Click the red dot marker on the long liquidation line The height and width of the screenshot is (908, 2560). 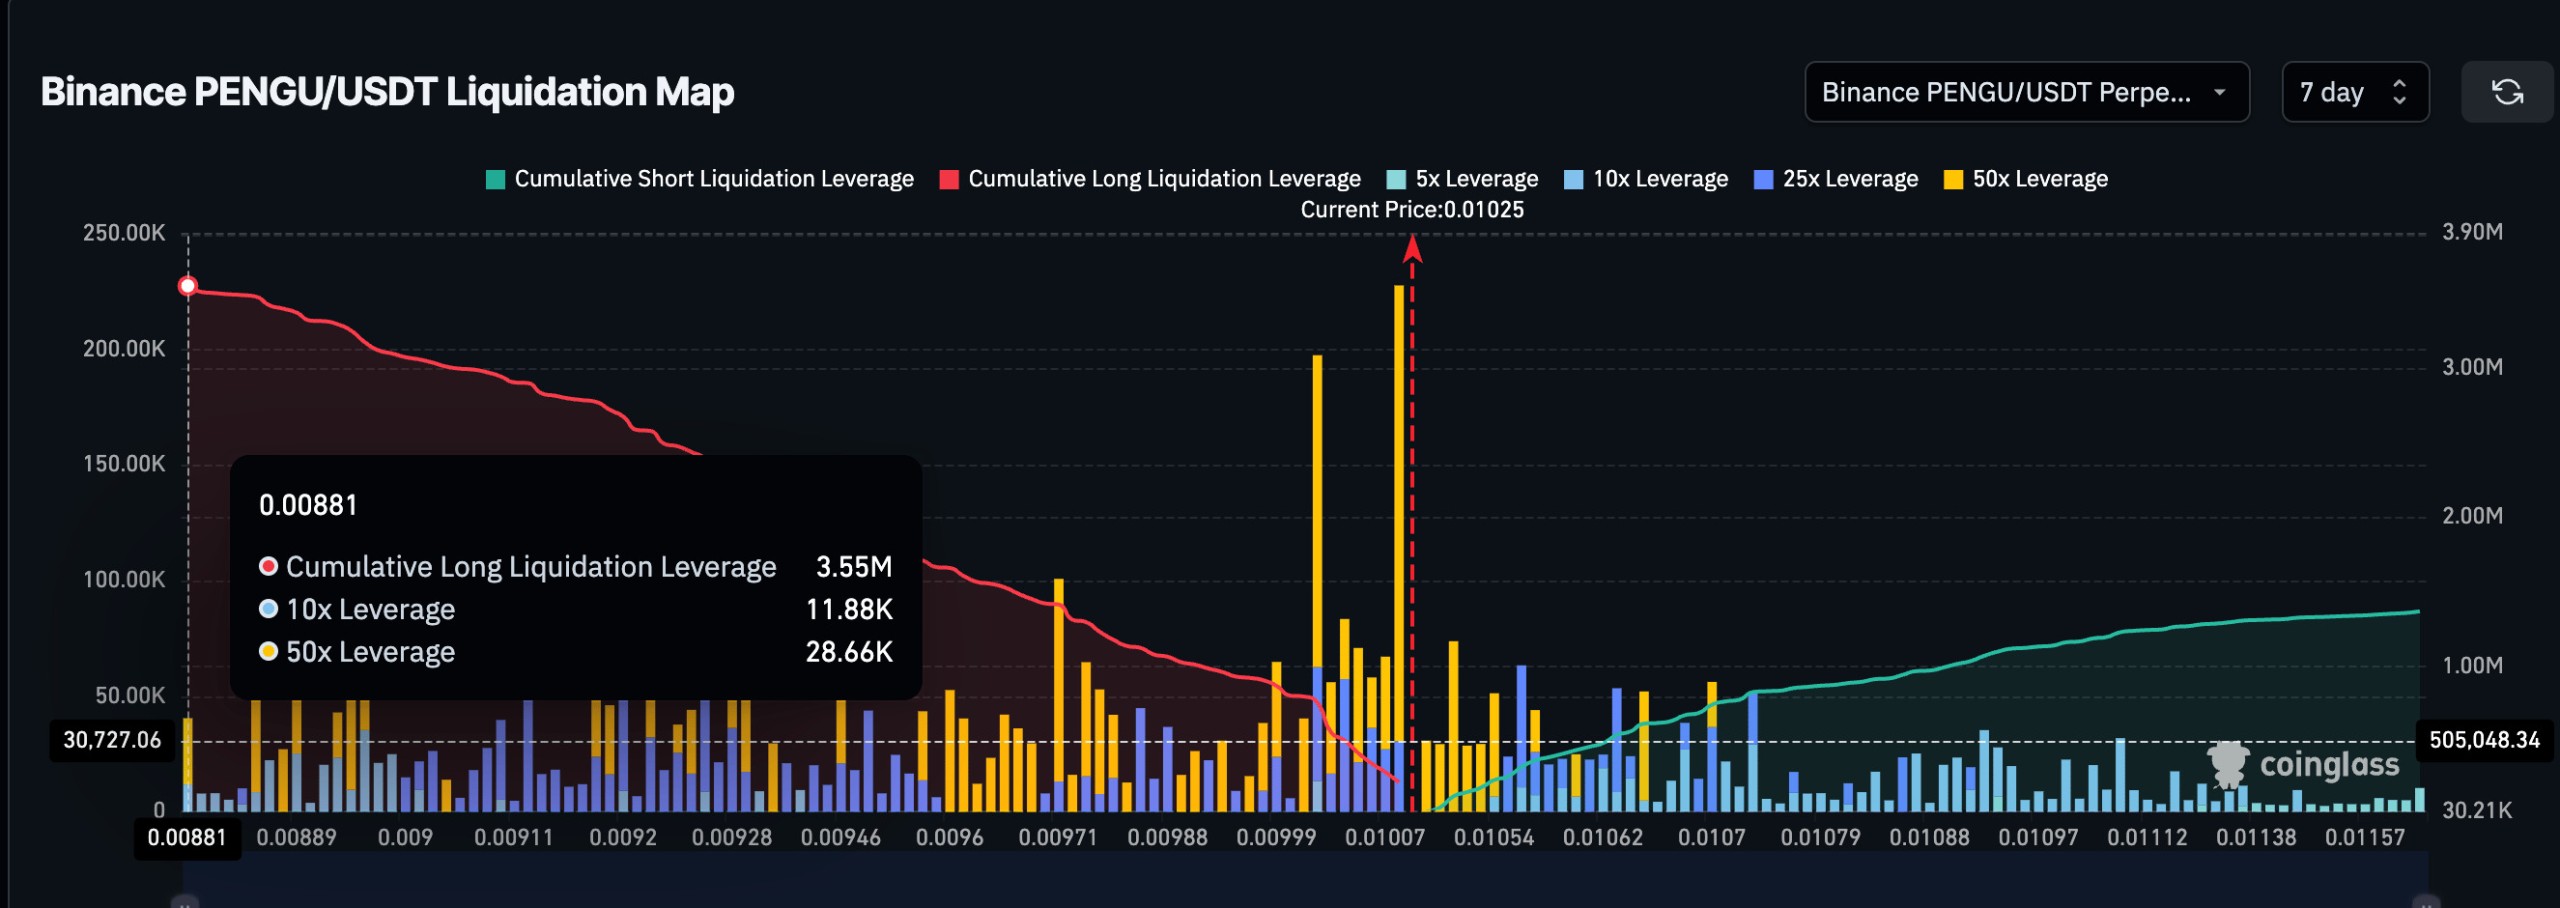pos(186,285)
